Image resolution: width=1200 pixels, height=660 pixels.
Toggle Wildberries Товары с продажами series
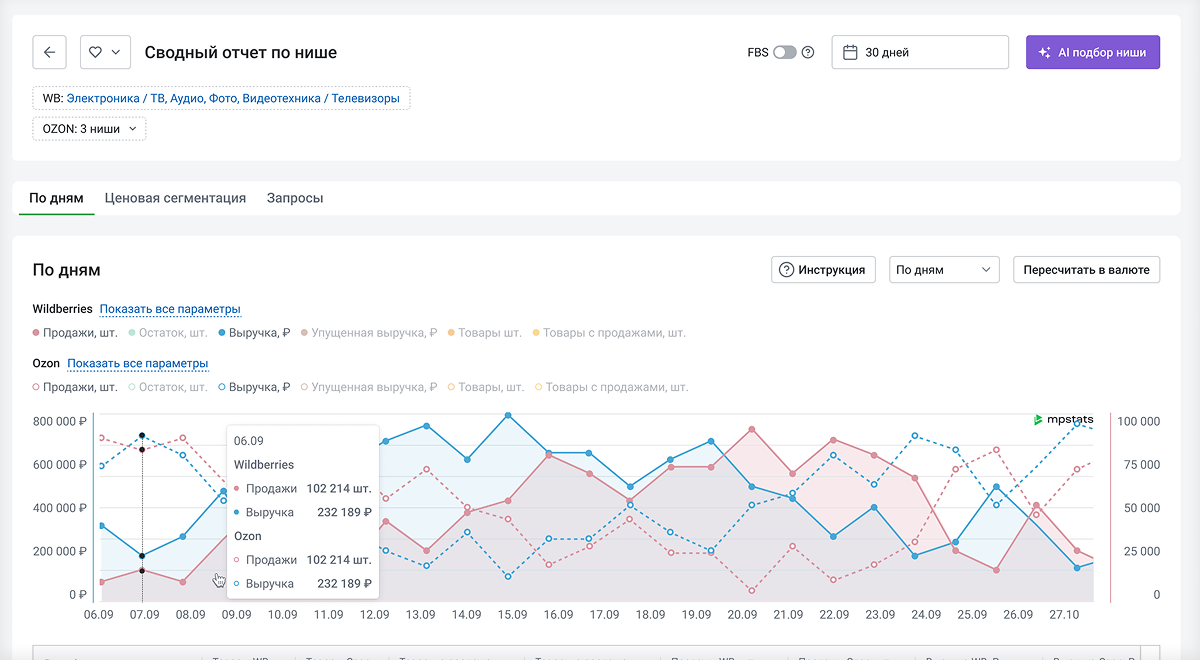coord(609,333)
